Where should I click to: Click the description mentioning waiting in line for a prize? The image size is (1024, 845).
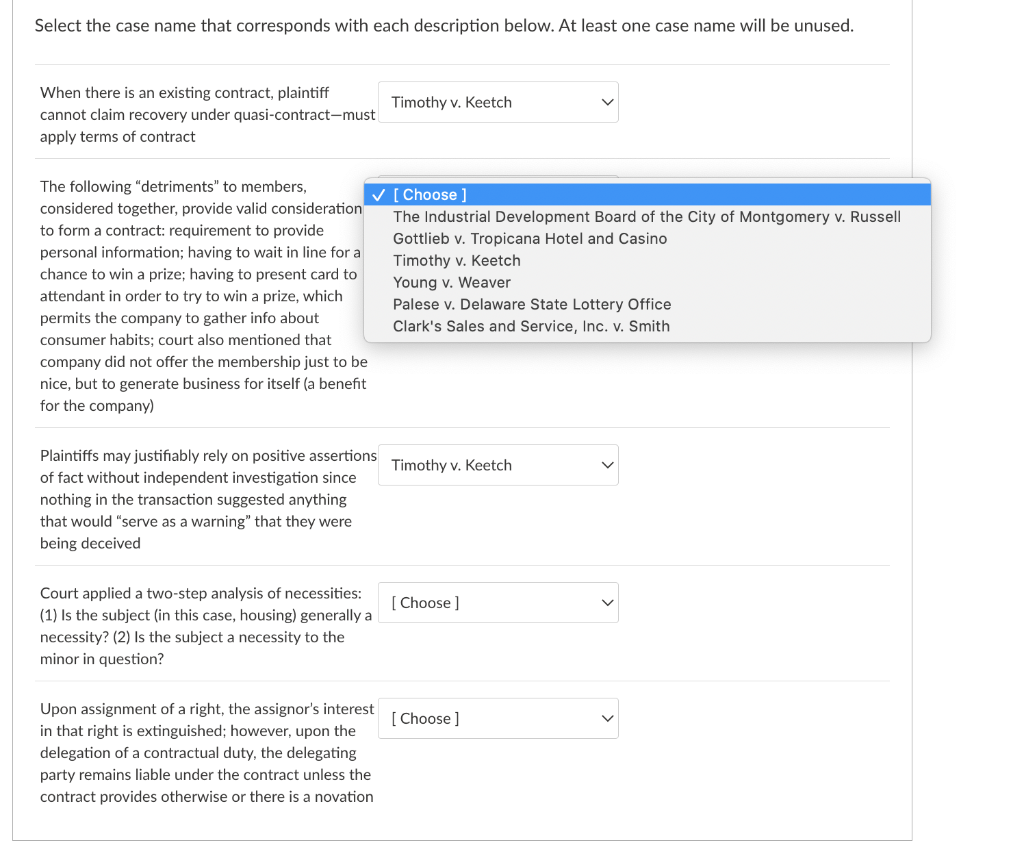[207, 295]
